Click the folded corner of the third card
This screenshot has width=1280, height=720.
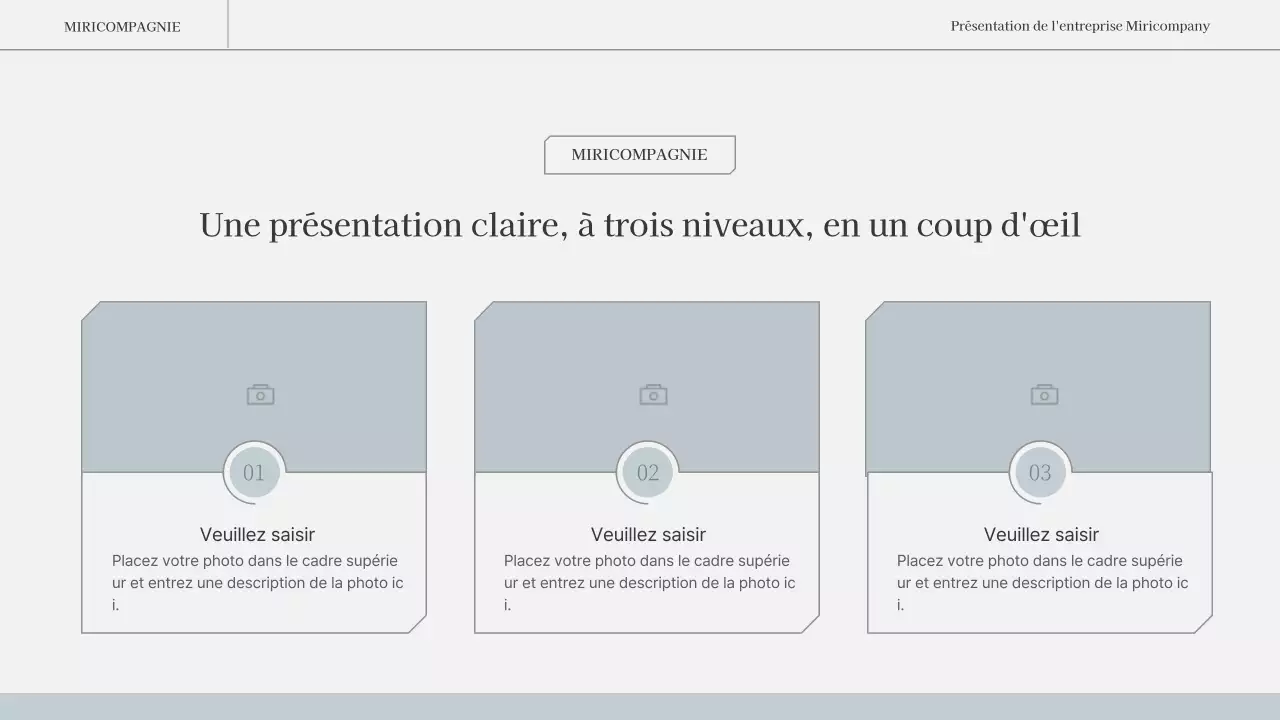pyautogui.click(x=1200, y=622)
